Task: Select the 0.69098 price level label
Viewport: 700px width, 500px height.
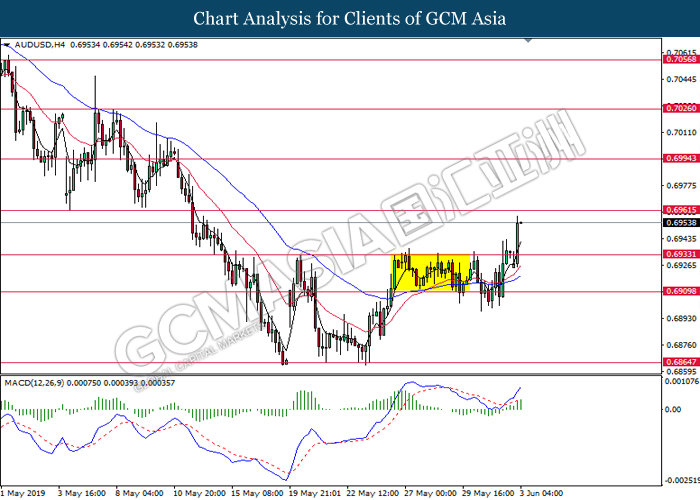Action: pos(681,292)
